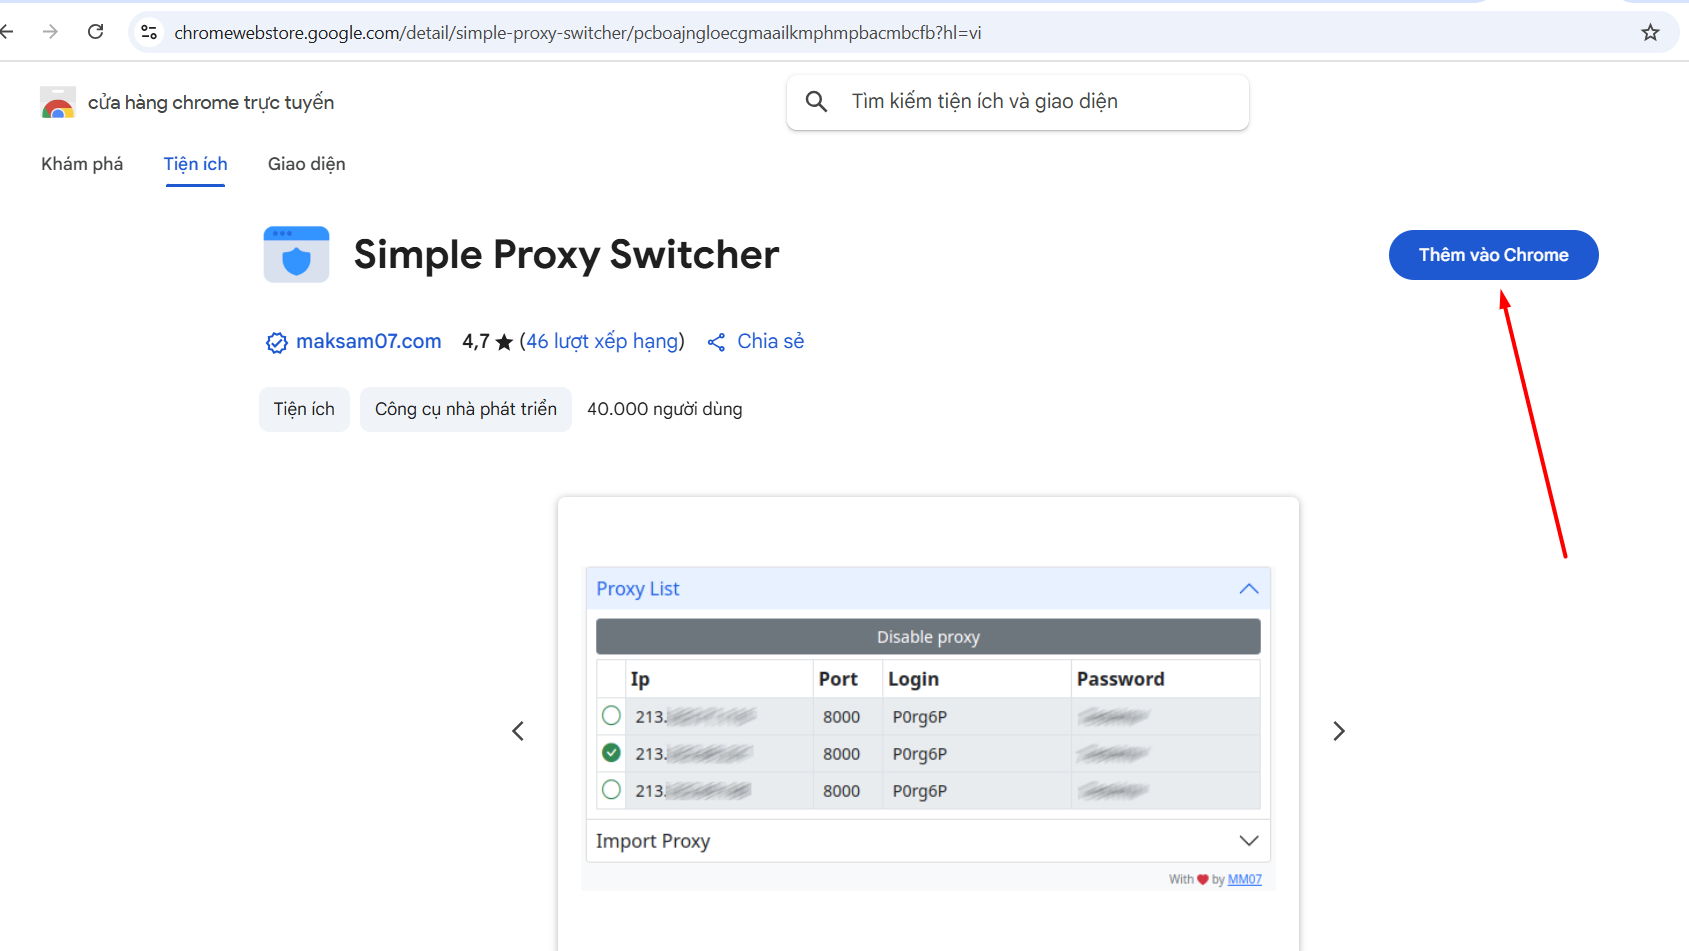Viewport: 1689px width, 951px height.
Task: Open the 46 lượt xếp hạng ratings link
Action: point(602,341)
